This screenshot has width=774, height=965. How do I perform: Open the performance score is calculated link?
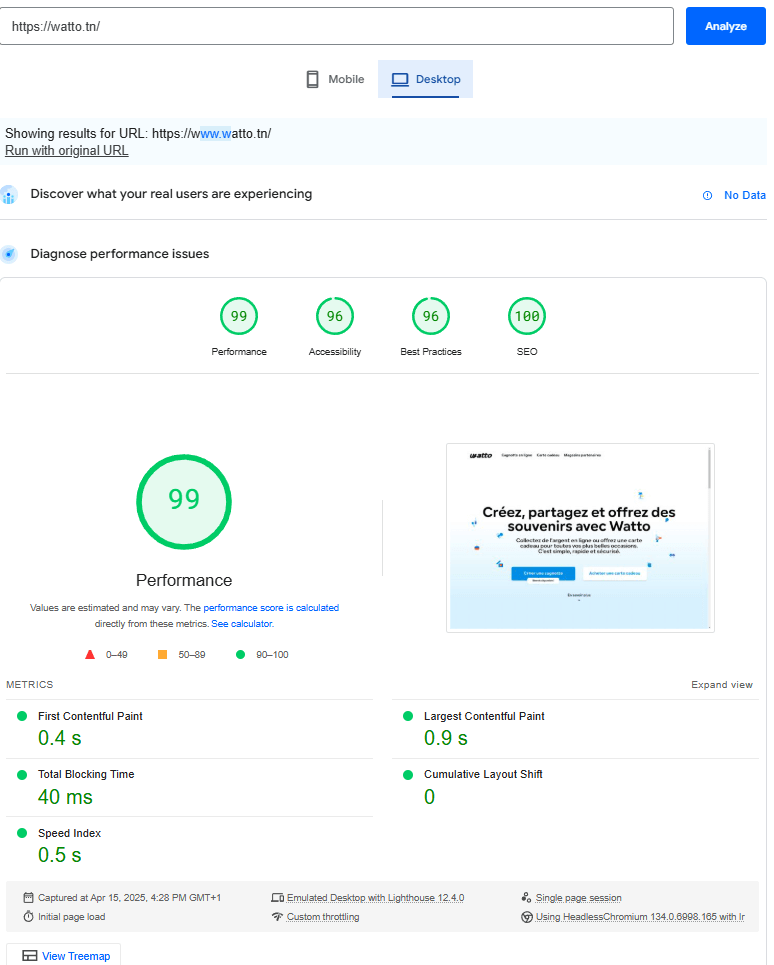coord(271,607)
